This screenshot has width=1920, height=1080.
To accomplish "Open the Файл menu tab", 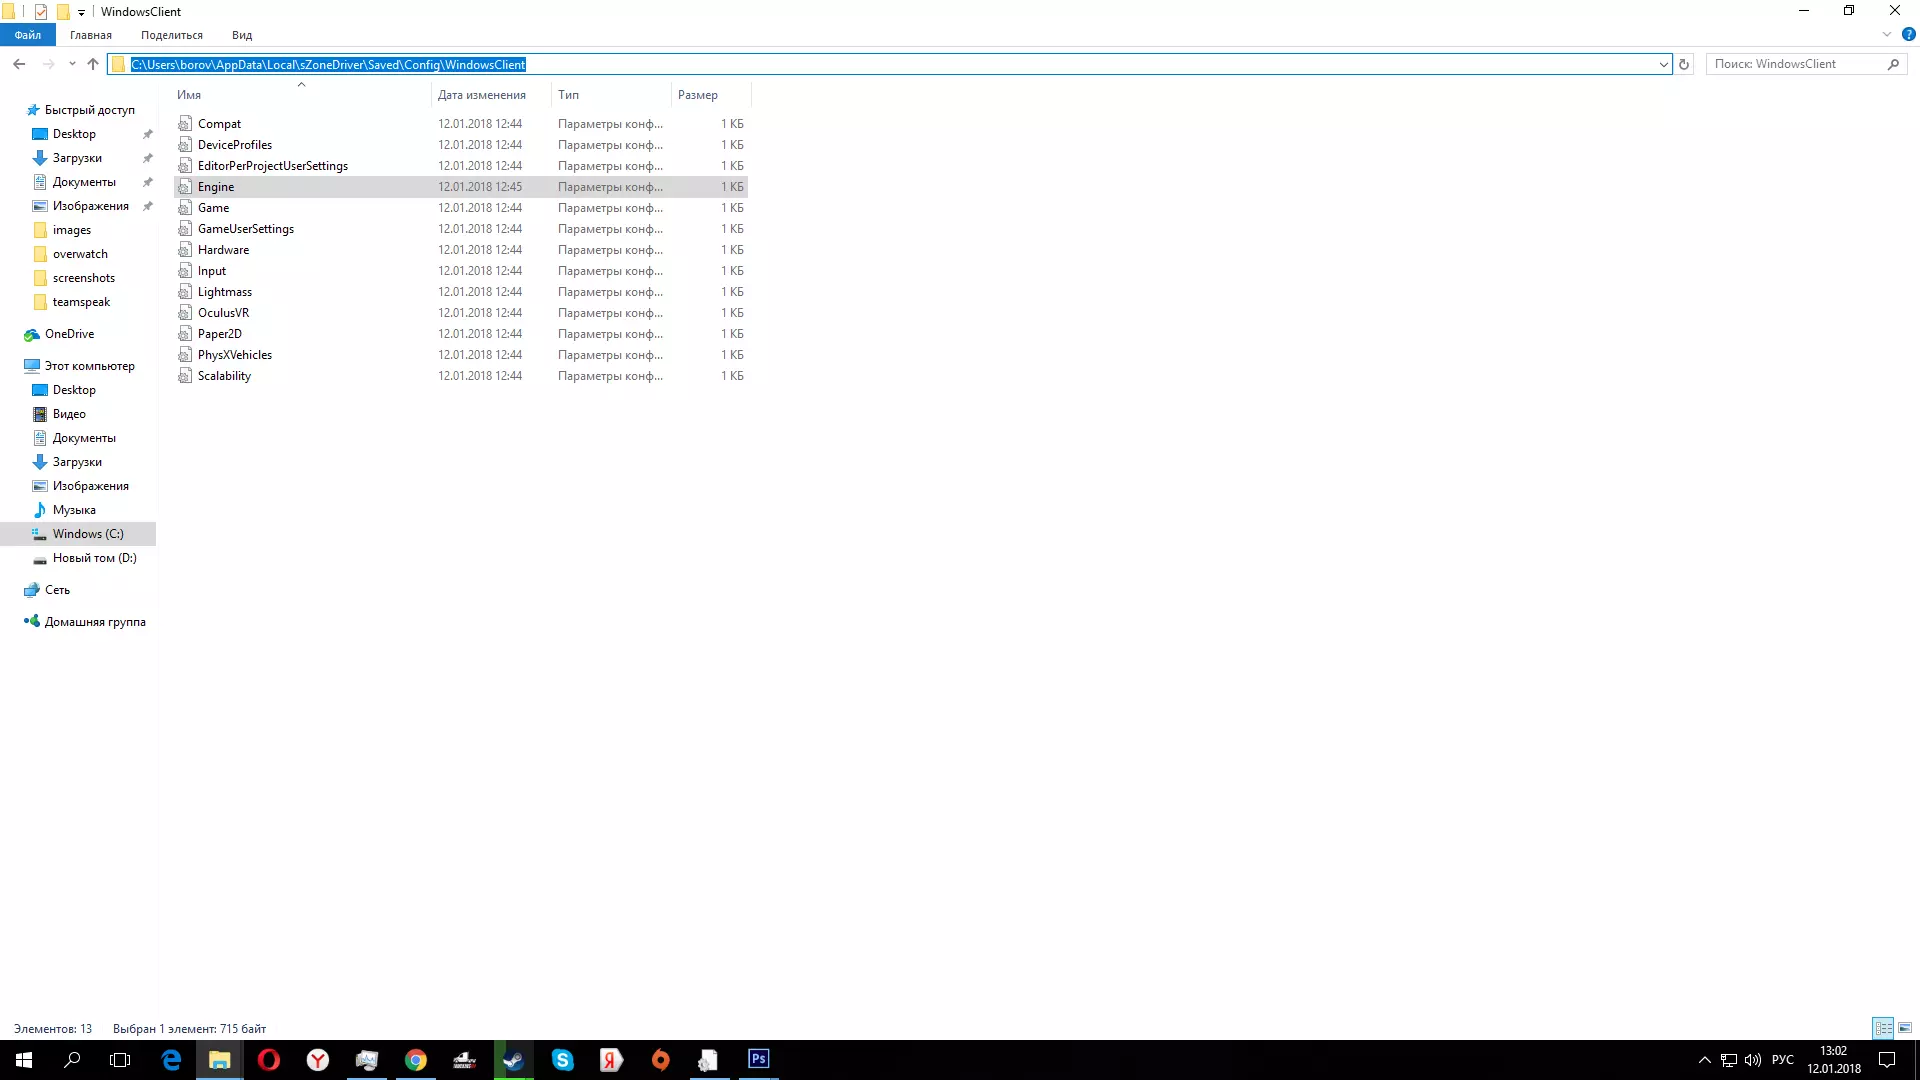I will tap(28, 35).
